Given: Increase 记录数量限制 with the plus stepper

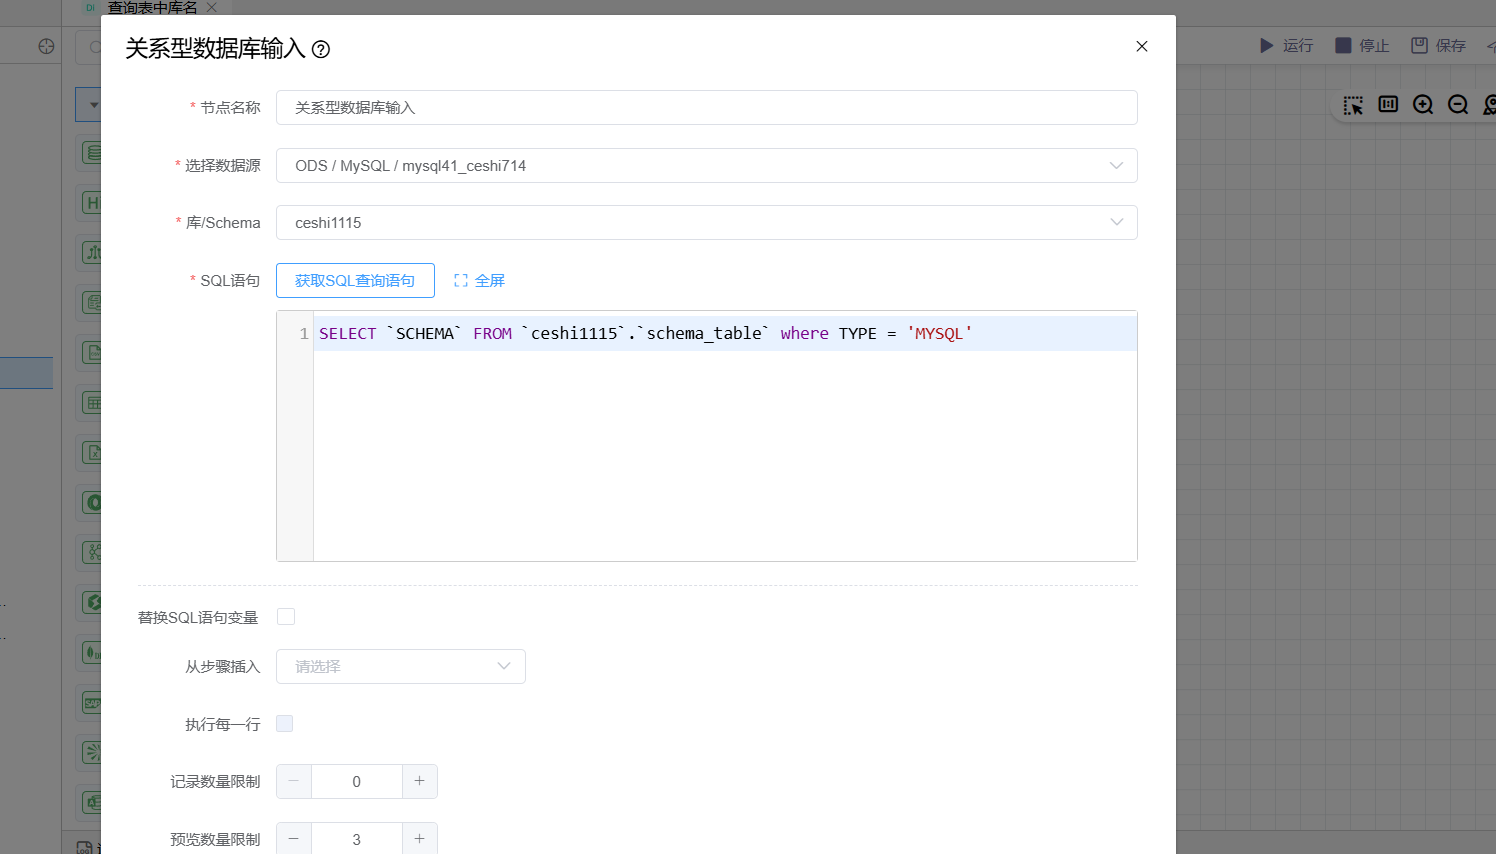Looking at the screenshot, I should (420, 781).
